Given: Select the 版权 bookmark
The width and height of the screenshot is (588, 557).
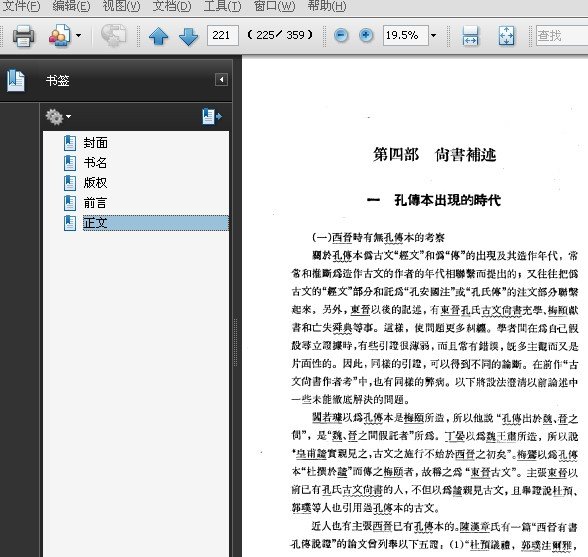Looking at the screenshot, I should (x=96, y=183).
